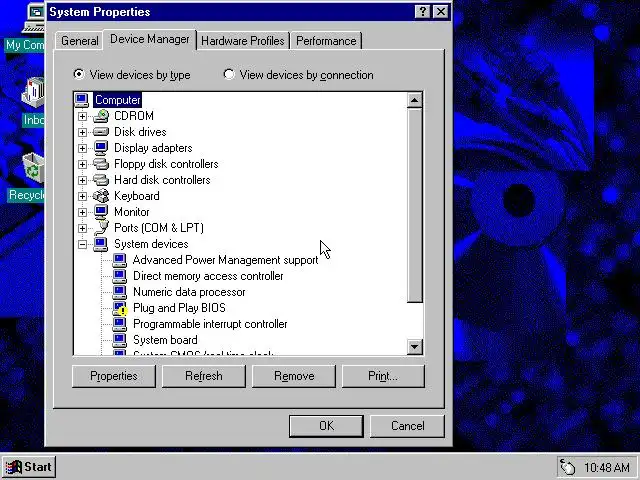Click the Keyboard device icon
The height and width of the screenshot is (480, 640).
[x=101, y=196]
